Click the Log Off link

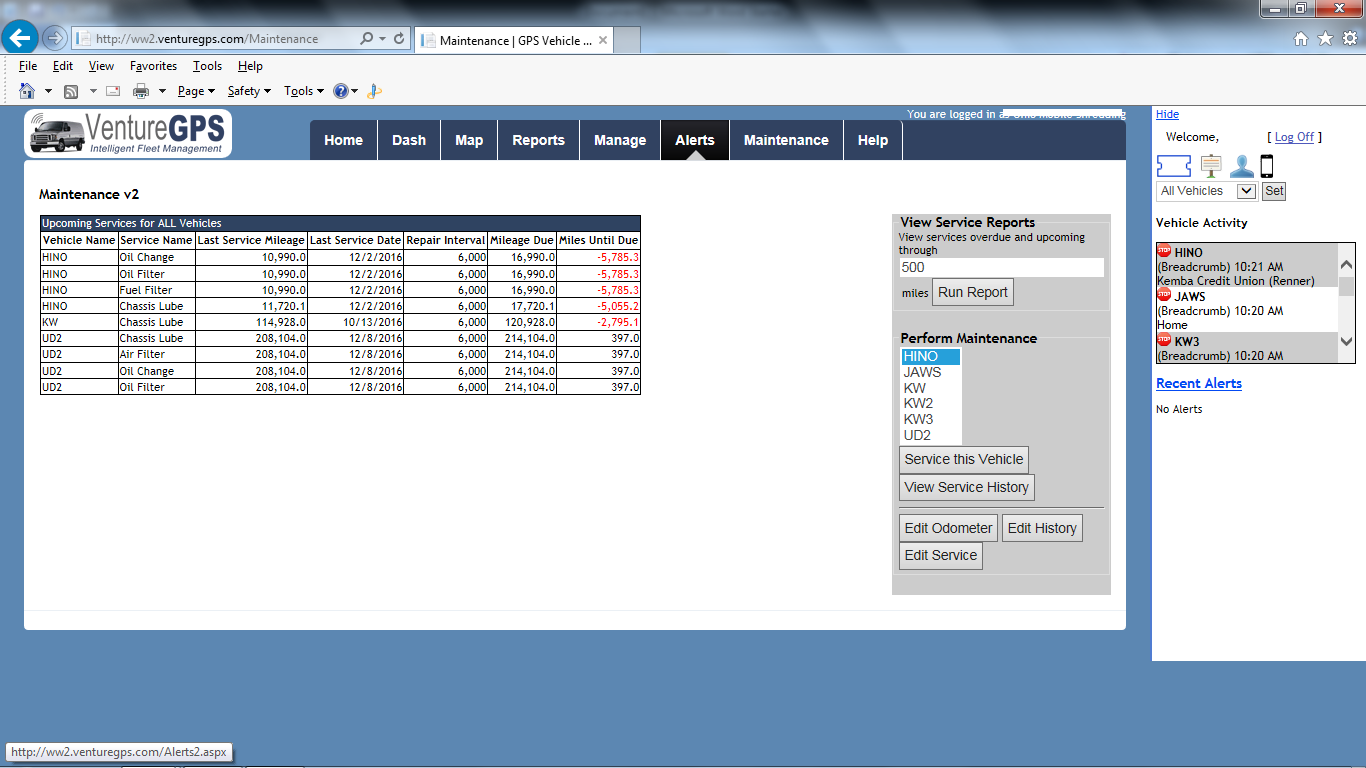point(1294,137)
